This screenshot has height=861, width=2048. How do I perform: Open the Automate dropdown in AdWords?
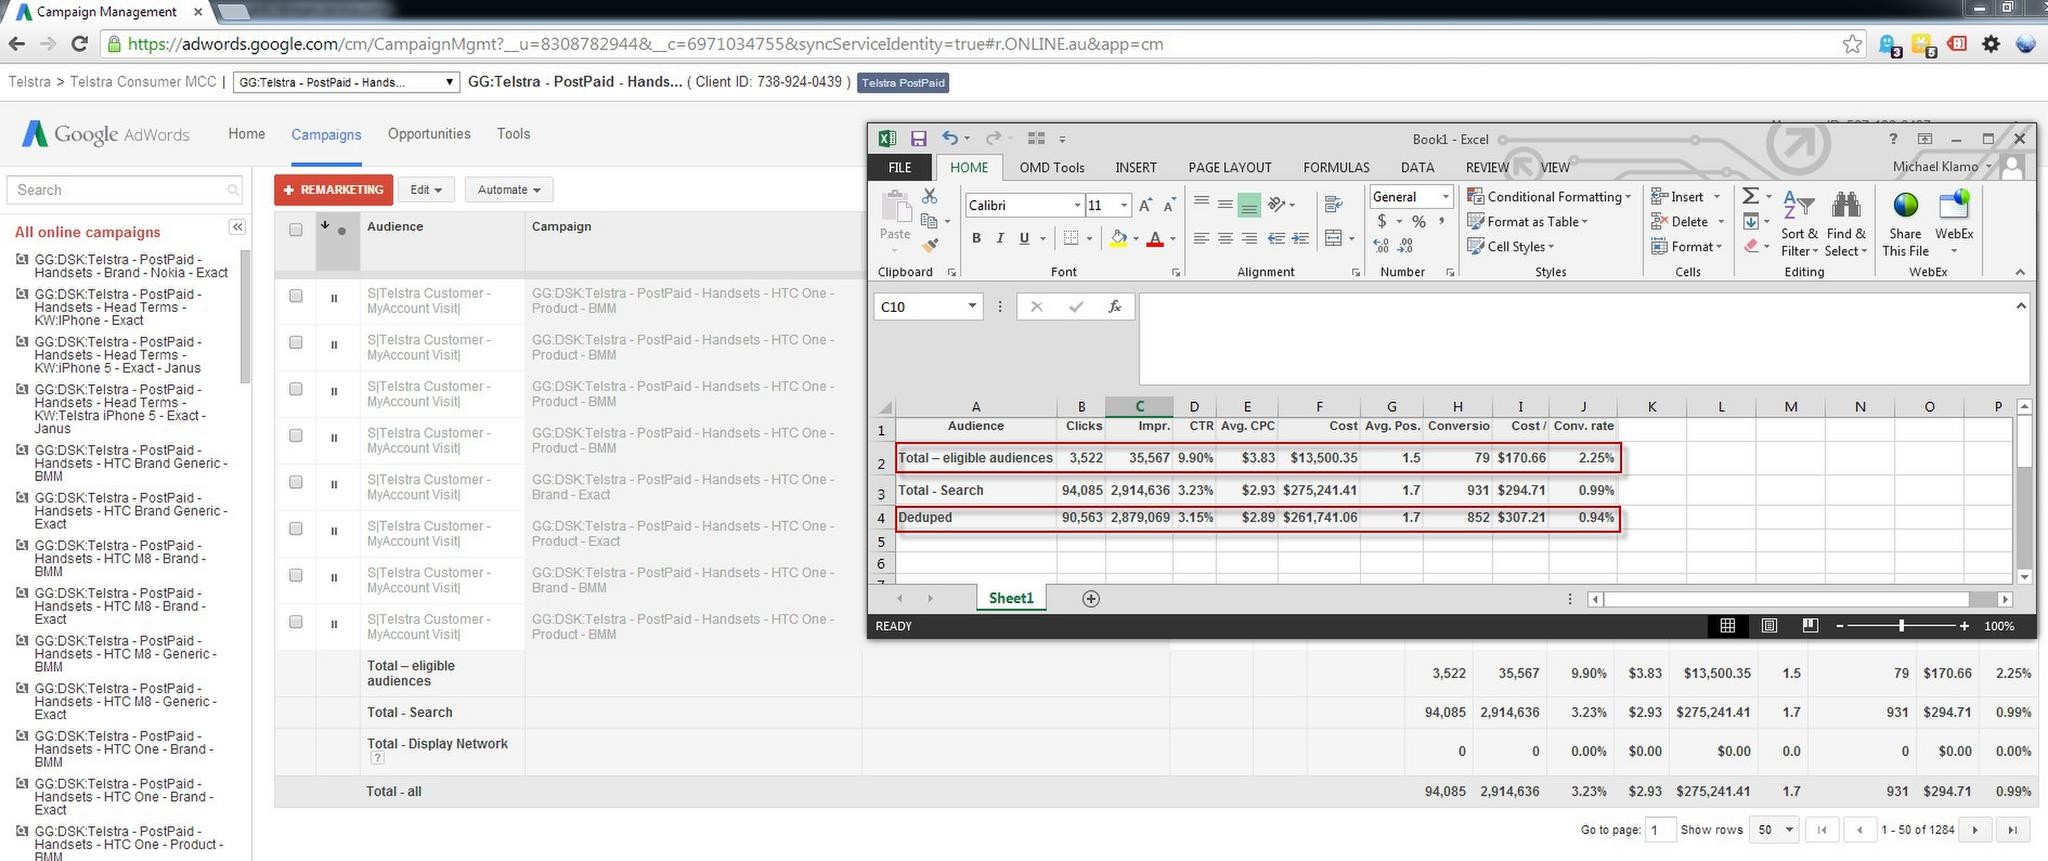(x=509, y=190)
